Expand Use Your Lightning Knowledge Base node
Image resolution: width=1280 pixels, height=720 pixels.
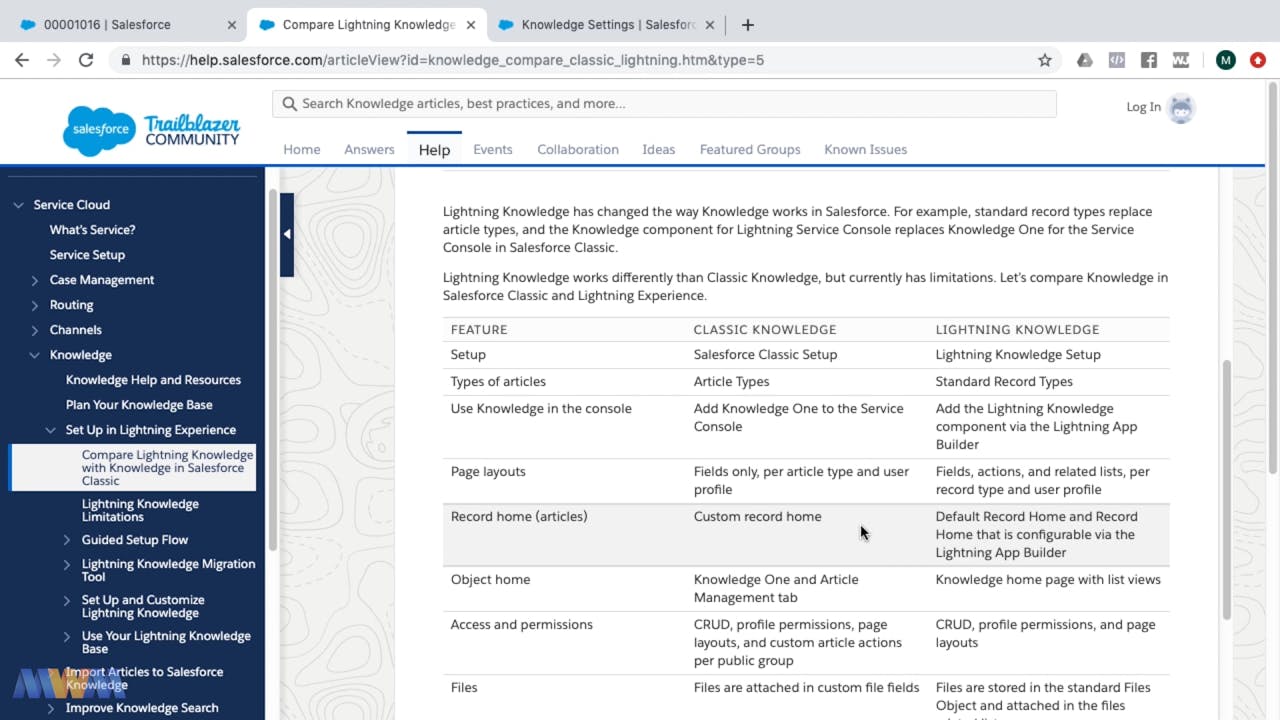(67, 636)
